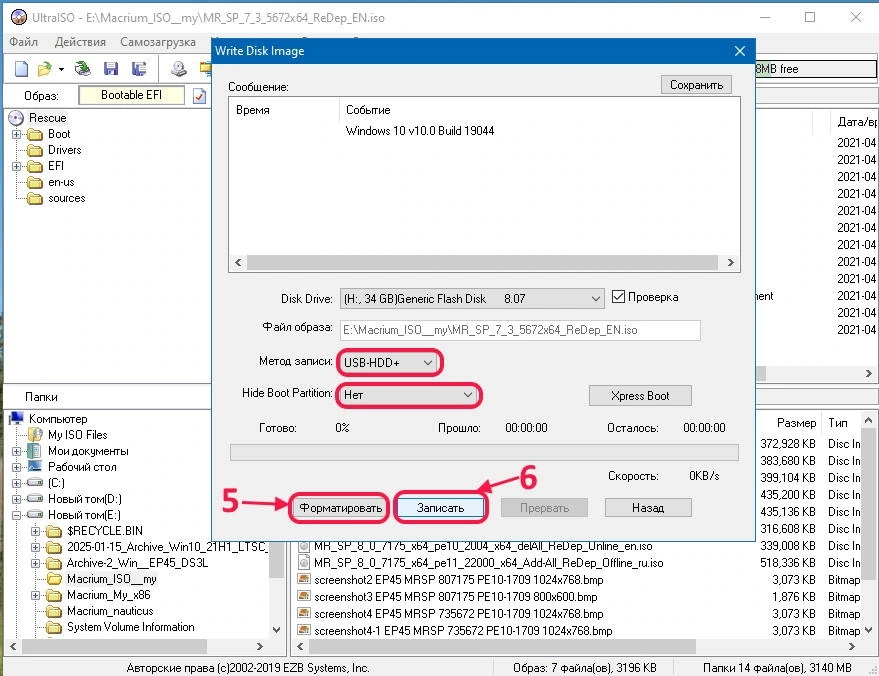The height and width of the screenshot is (676, 879).
Task: Click the Open file folder toolbar icon
Action: (x=44, y=69)
